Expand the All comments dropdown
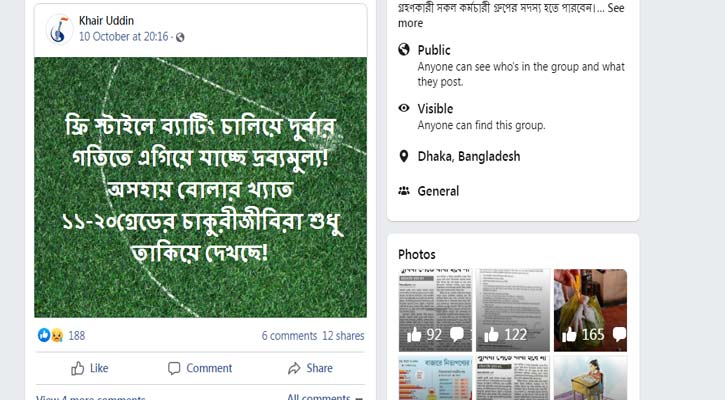Viewport: 725px width, 400px height. tap(325, 397)
